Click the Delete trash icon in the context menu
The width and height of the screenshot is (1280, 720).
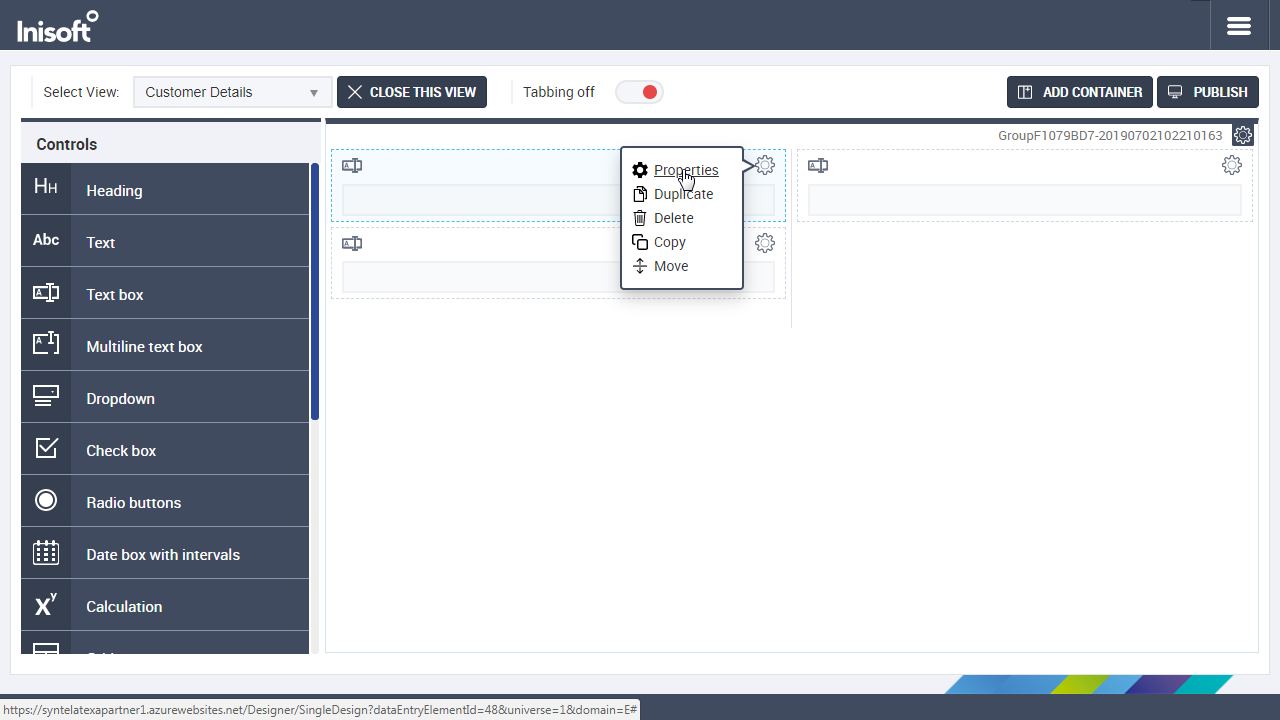click(x=640, y=218)
